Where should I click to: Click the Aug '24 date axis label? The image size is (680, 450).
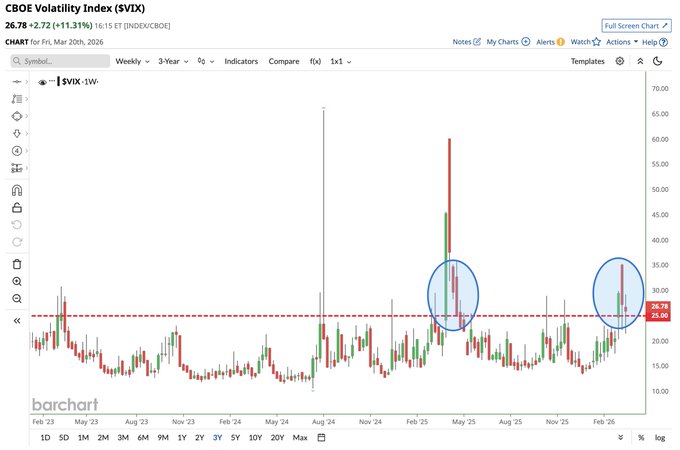tap(324, 421)
